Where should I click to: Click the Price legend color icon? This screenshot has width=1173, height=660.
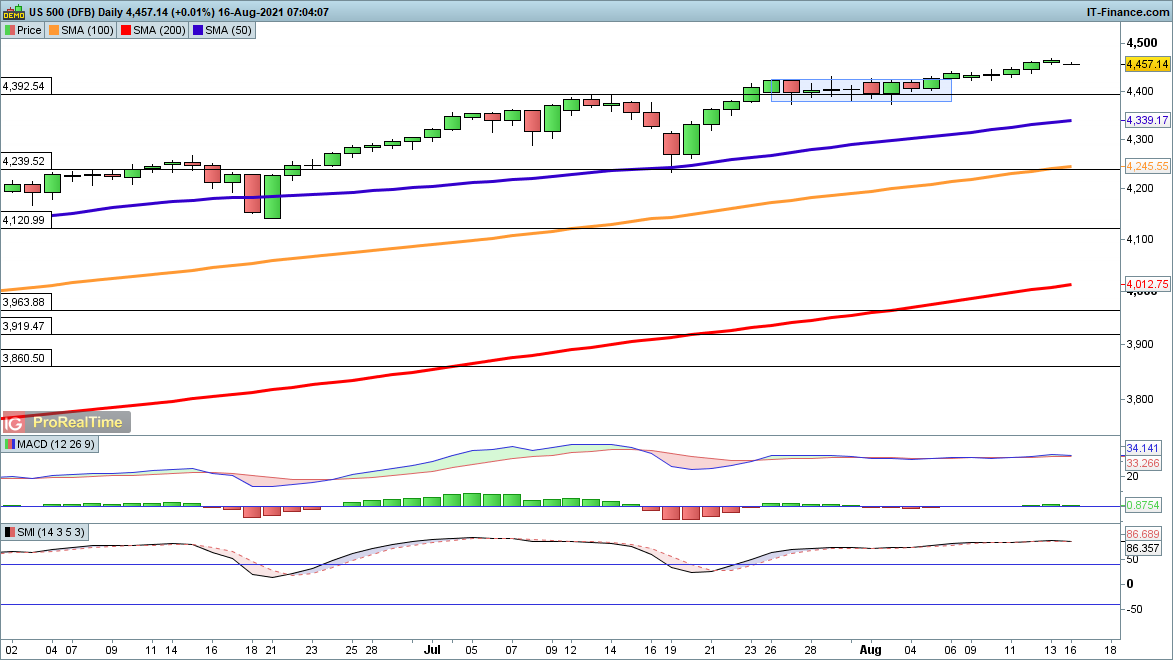(x=10, y=31)
